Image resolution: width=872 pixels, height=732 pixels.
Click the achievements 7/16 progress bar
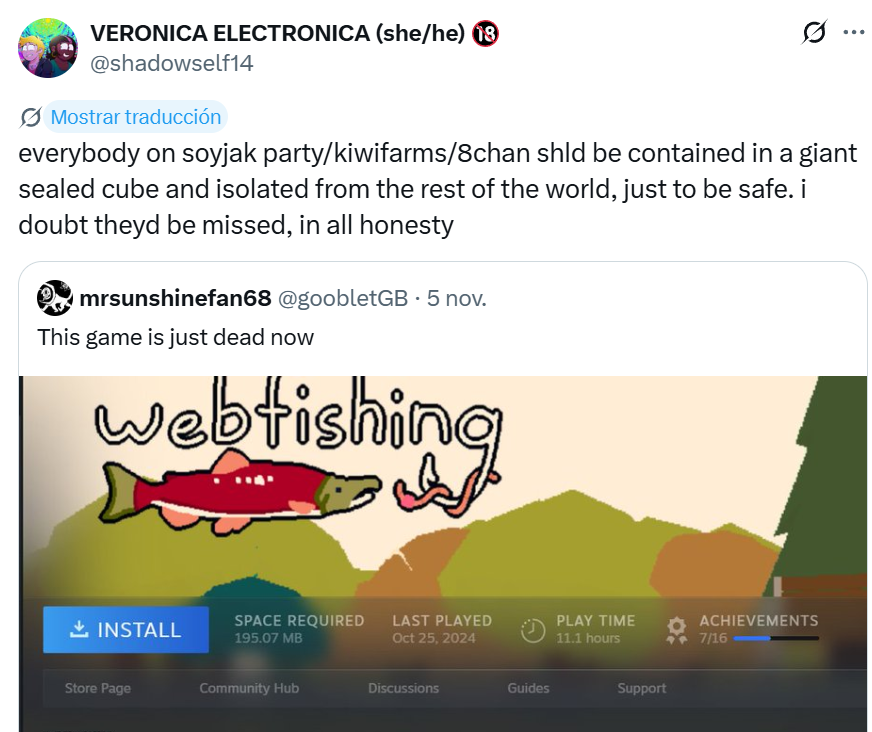point(776,639)
